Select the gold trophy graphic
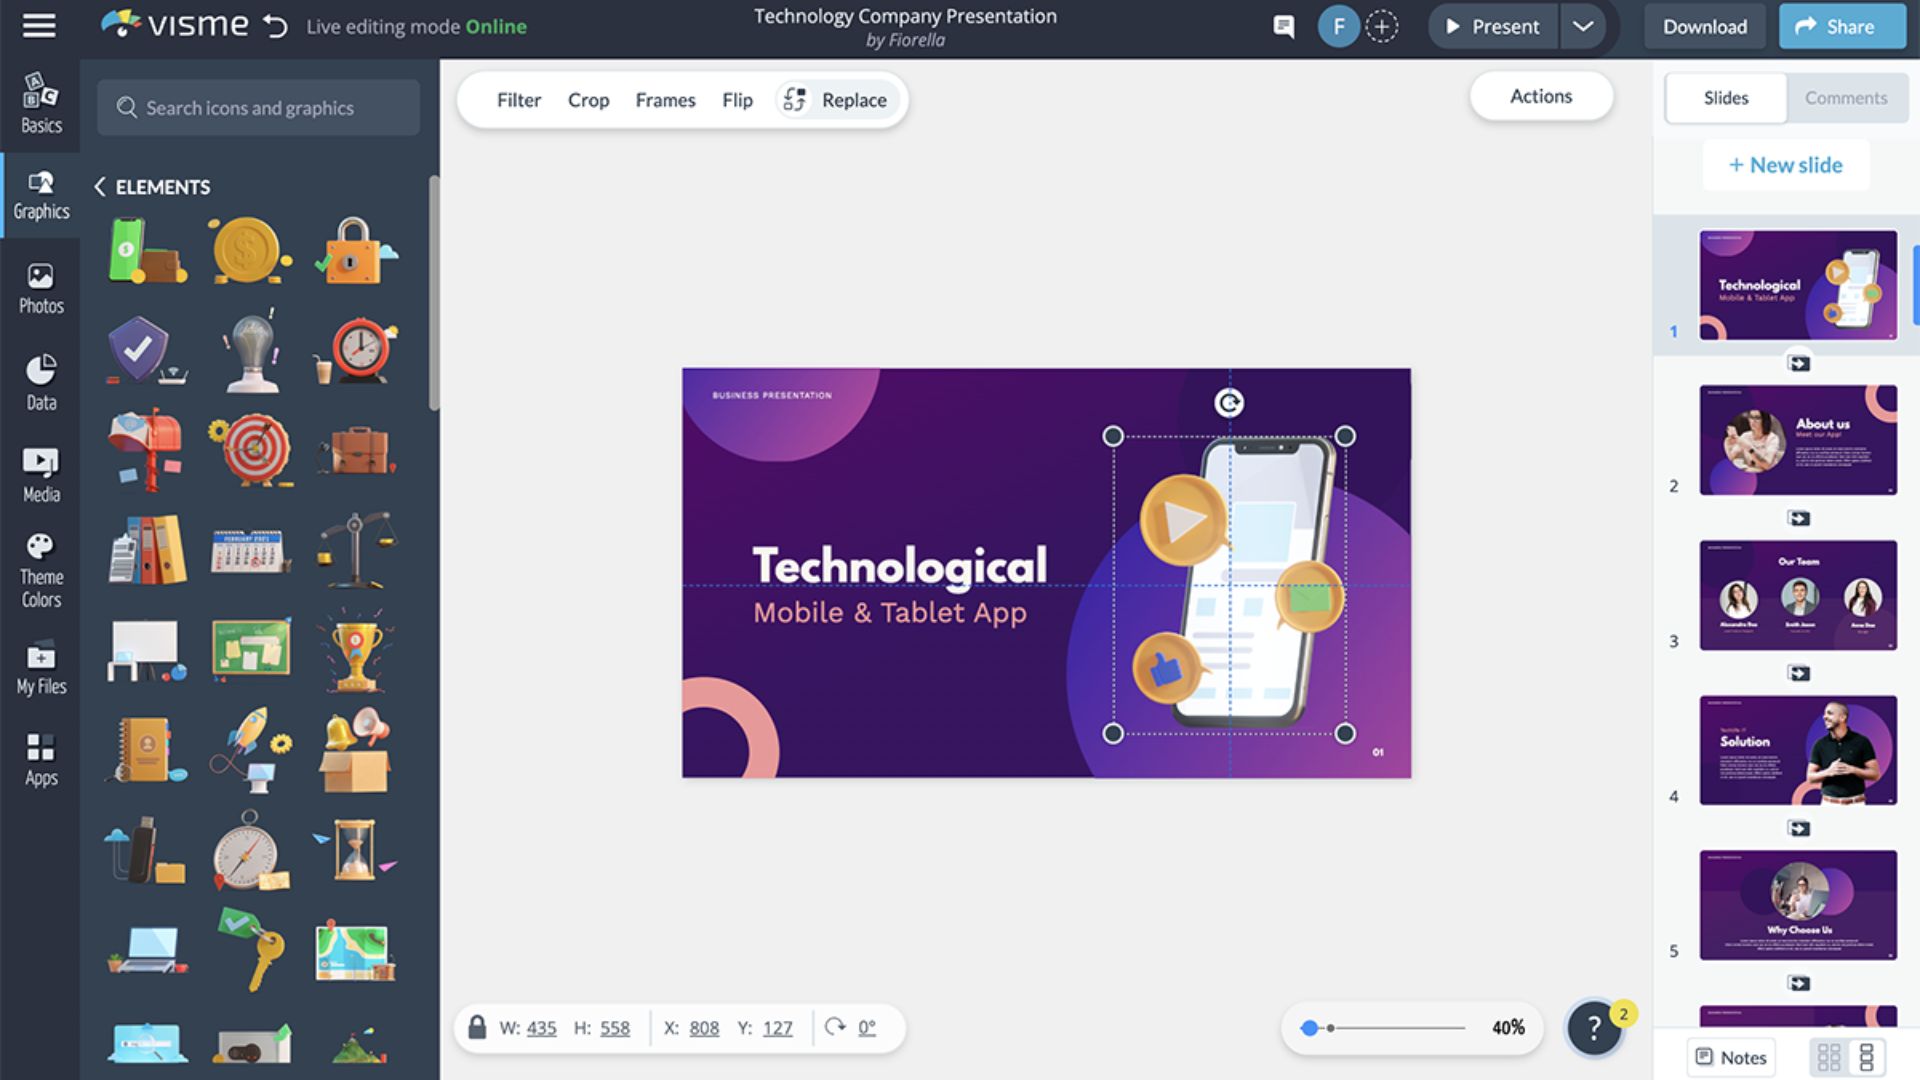 pos(356,651)
